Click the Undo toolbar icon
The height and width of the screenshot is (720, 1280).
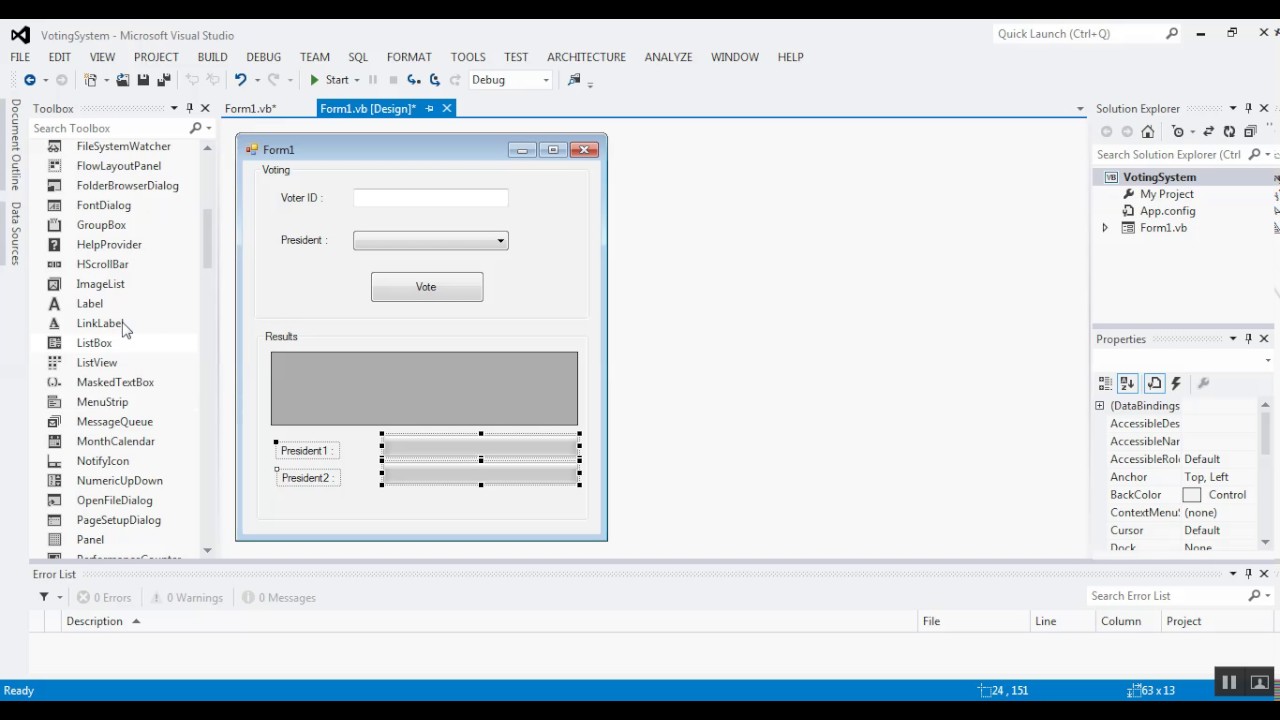pos(240,80)
